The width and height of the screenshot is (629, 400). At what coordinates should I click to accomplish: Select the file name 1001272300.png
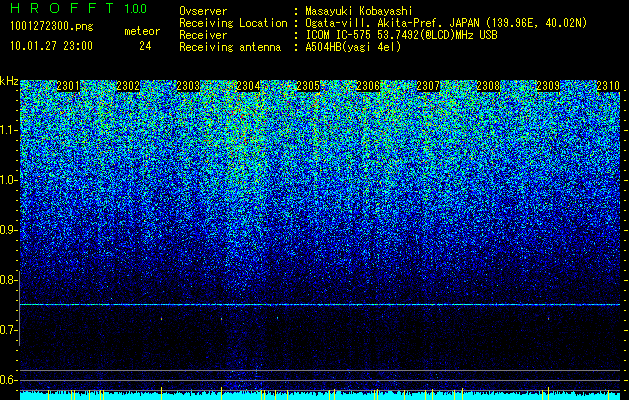coord(52,26)
